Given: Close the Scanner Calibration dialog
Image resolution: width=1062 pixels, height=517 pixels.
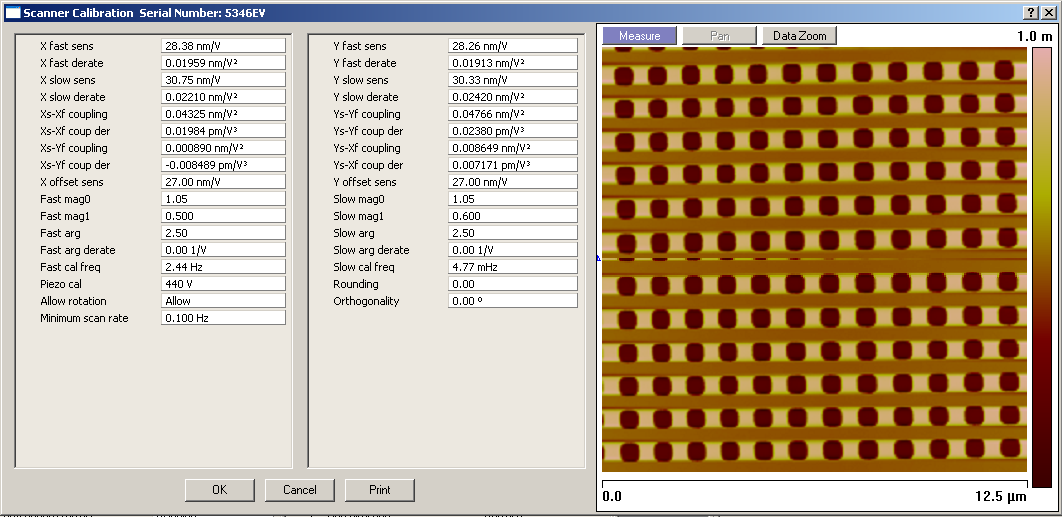Looking at the screenshot, I should click(1048, 12).
